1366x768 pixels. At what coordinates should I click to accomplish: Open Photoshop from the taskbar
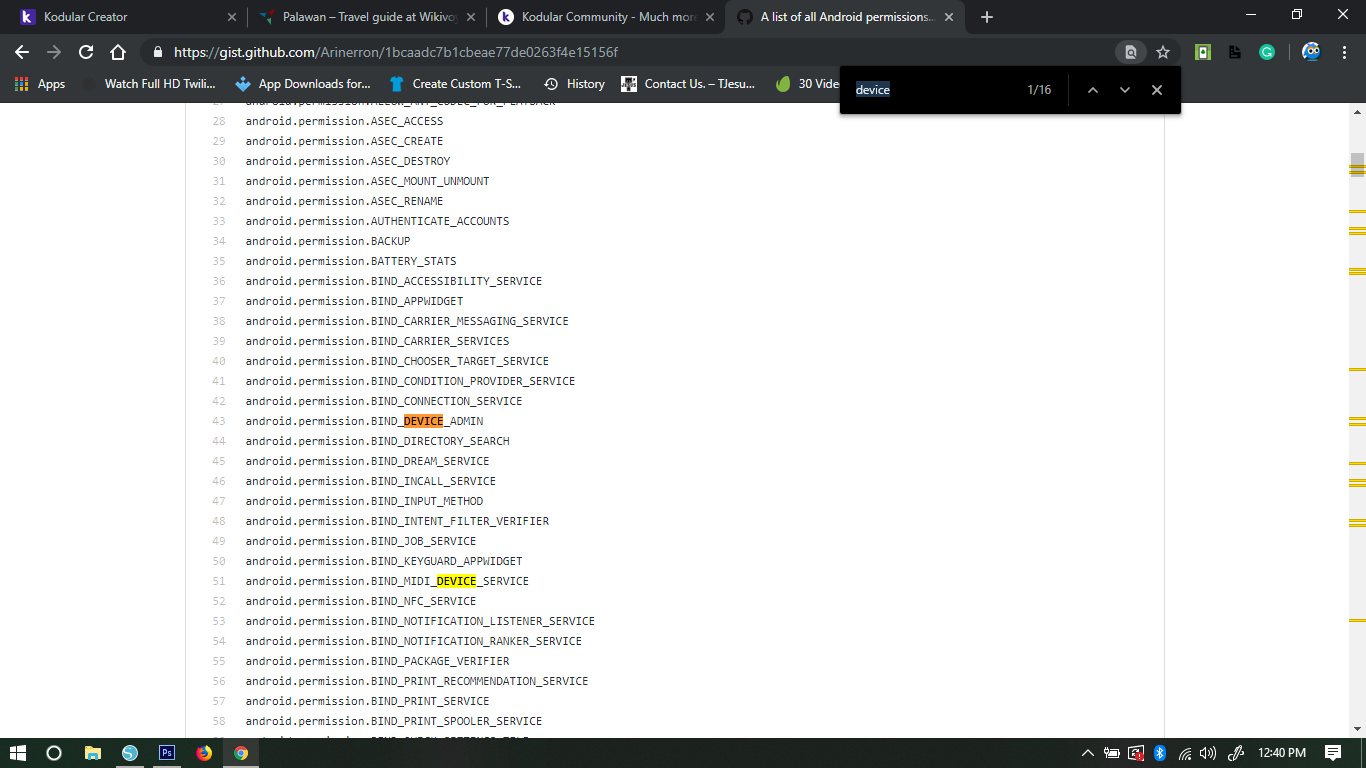pyautogui.click(x=167, y=753)
